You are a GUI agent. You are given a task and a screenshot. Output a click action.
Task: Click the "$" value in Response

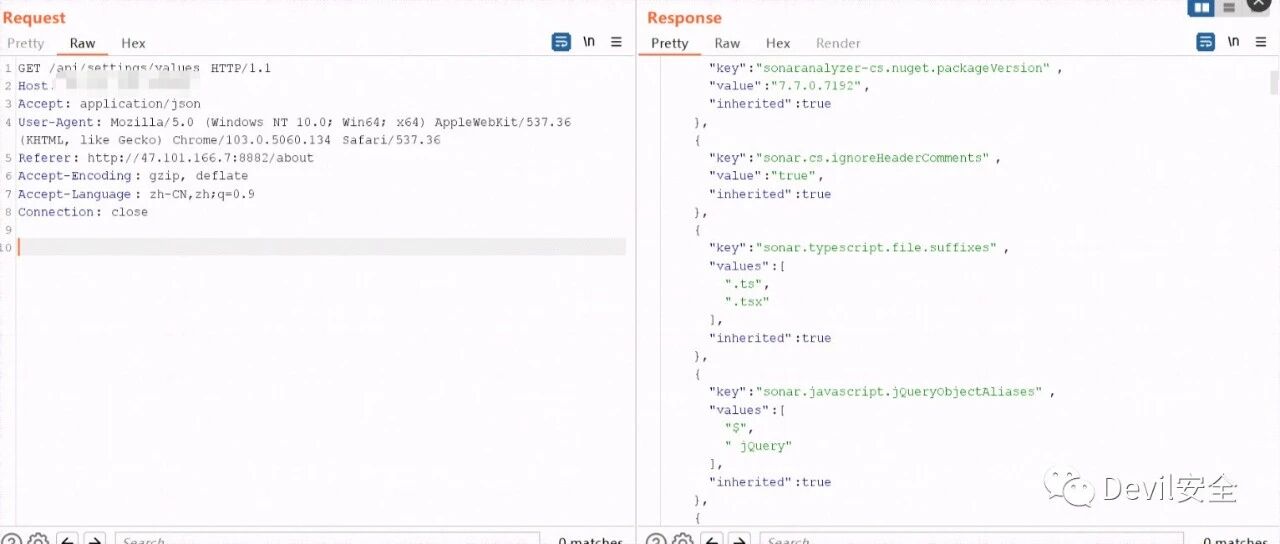pos(737,428)
